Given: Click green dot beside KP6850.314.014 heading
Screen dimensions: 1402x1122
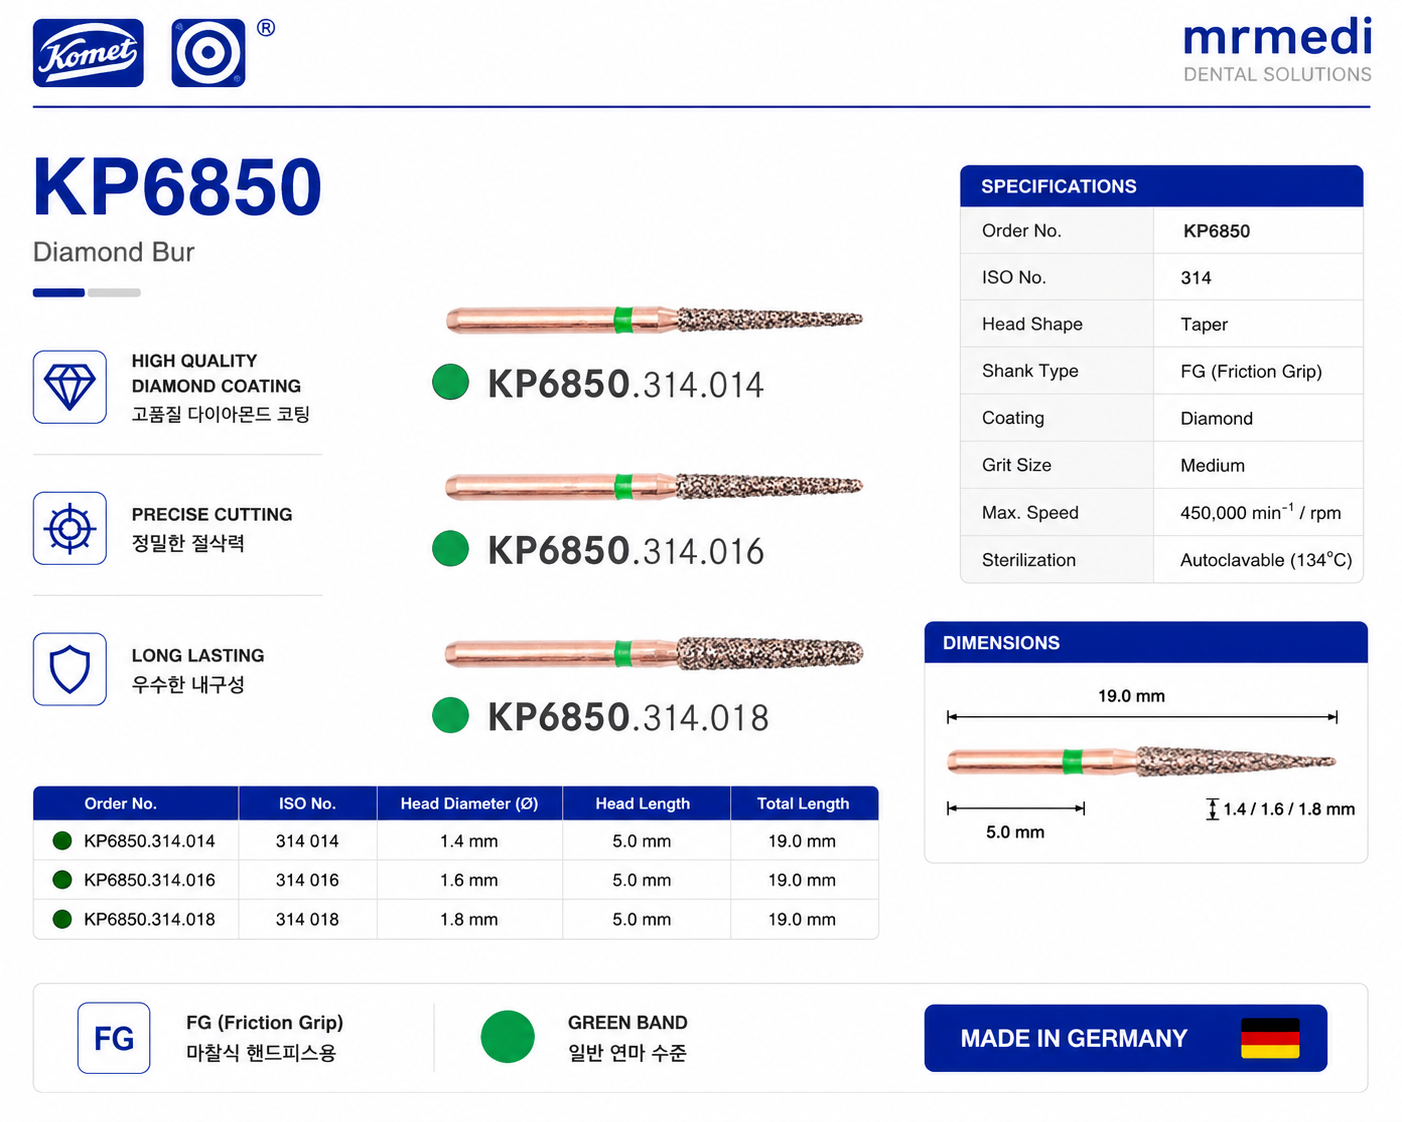Looking at the screenshot, I should pos(451,382).
